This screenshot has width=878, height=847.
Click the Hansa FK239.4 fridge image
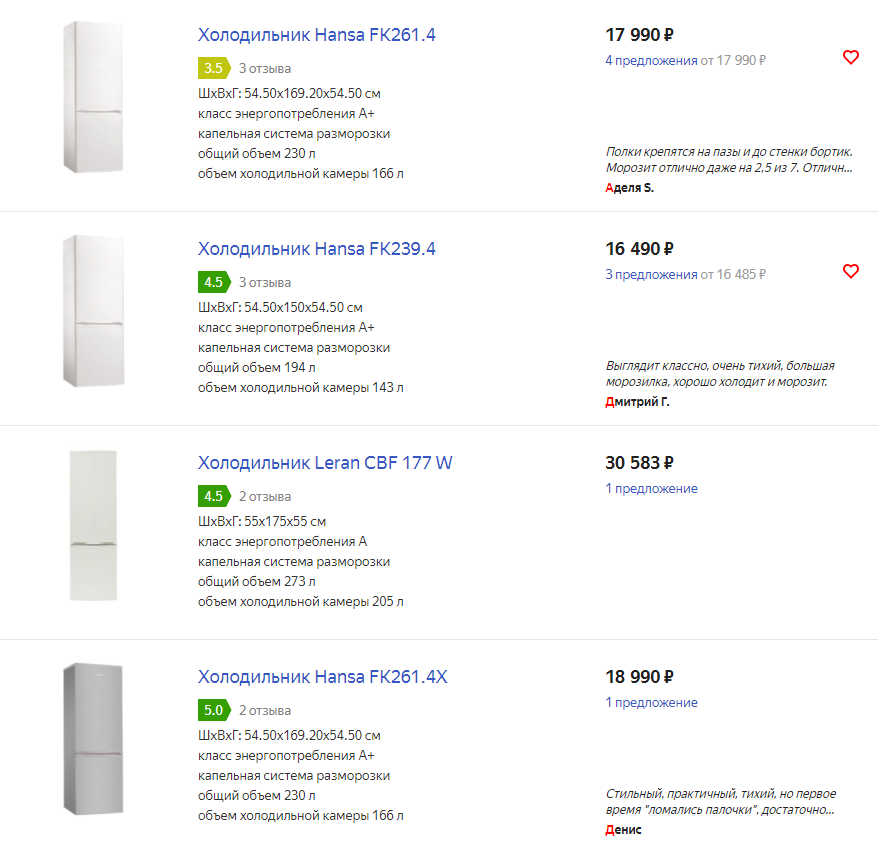pos(94,310)
